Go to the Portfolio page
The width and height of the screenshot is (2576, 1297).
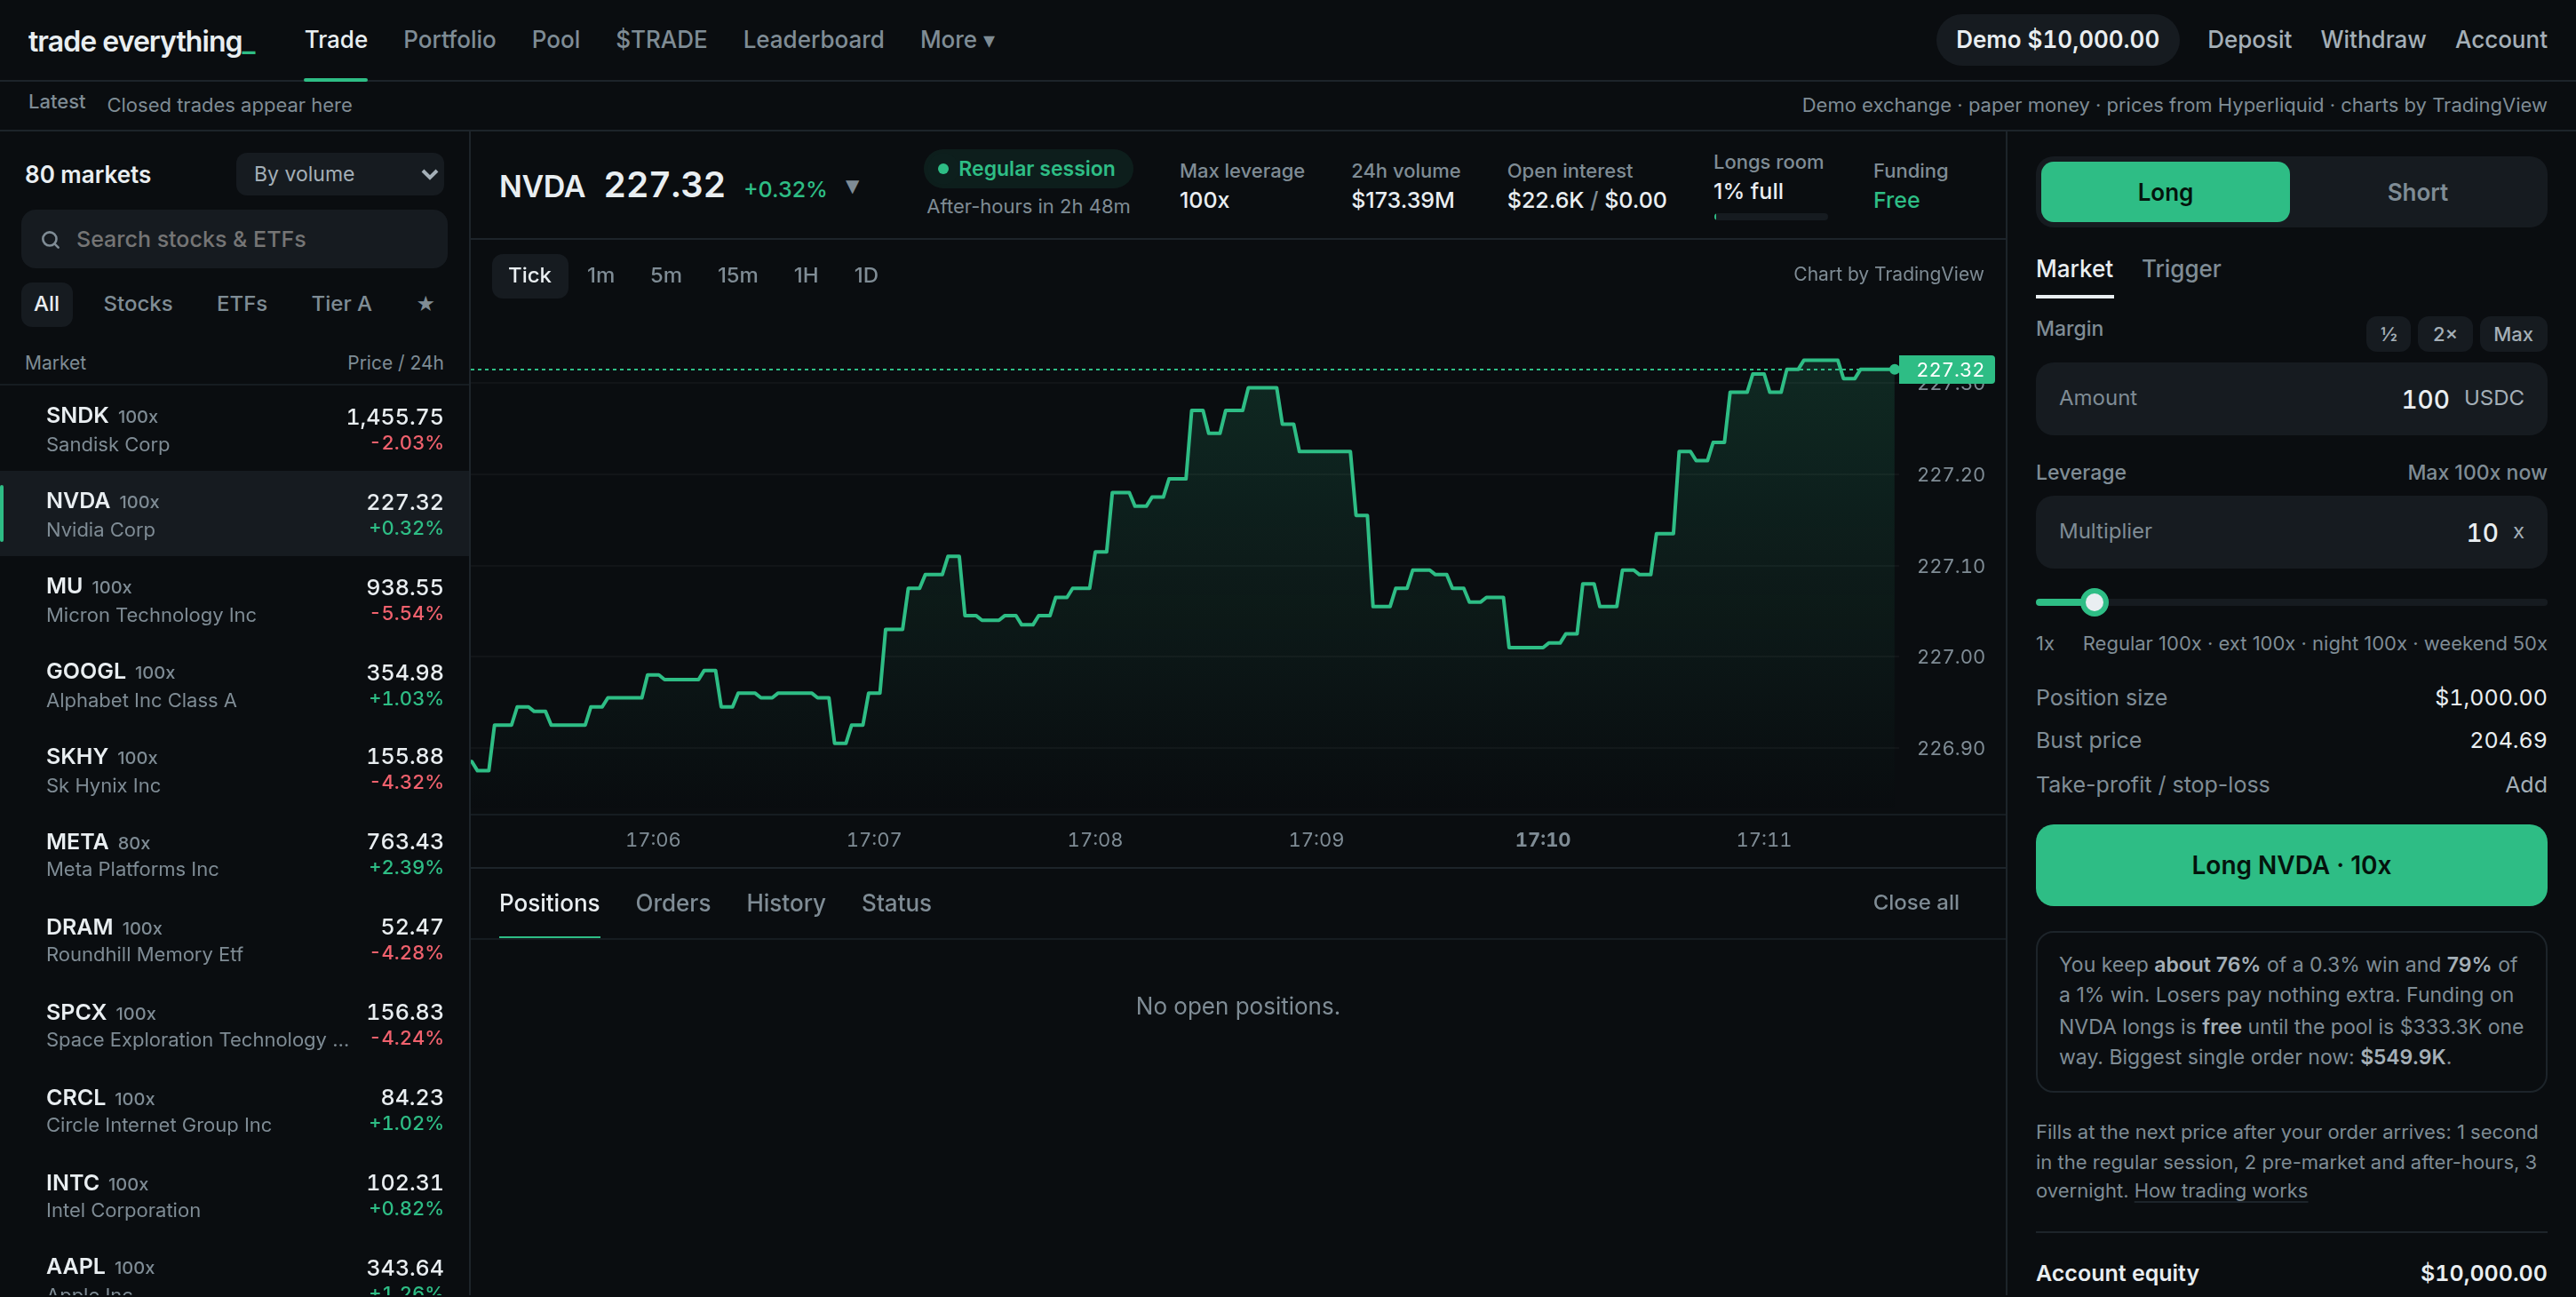coord(449,40)
